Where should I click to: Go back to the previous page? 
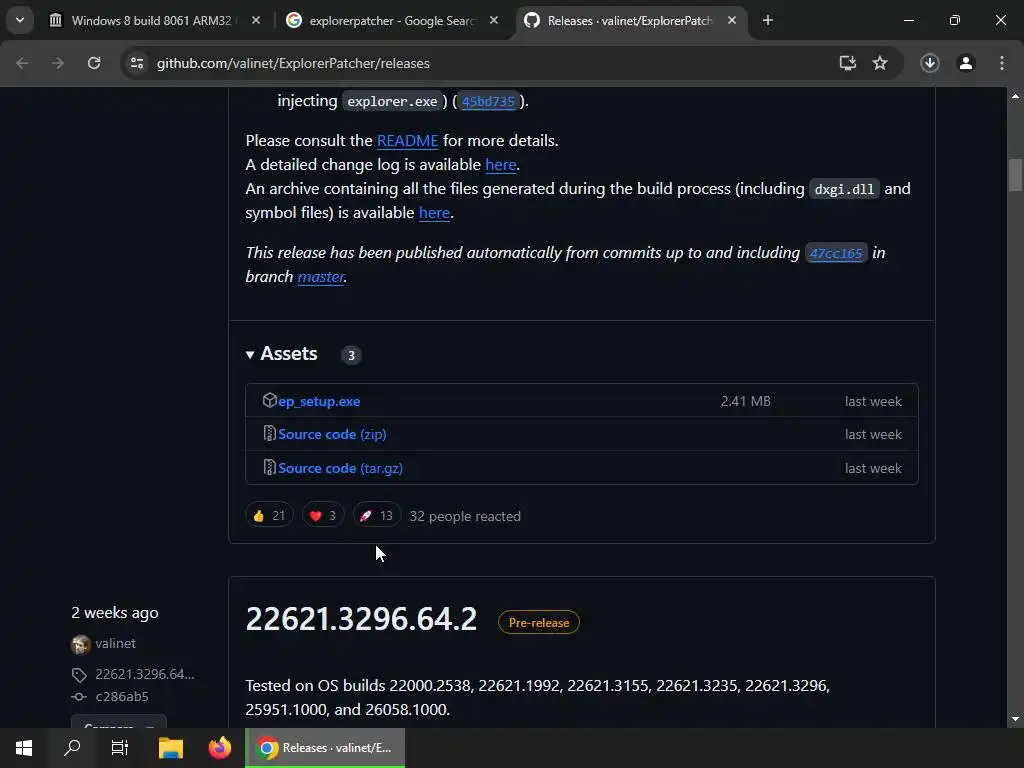(x=22, y=63)
